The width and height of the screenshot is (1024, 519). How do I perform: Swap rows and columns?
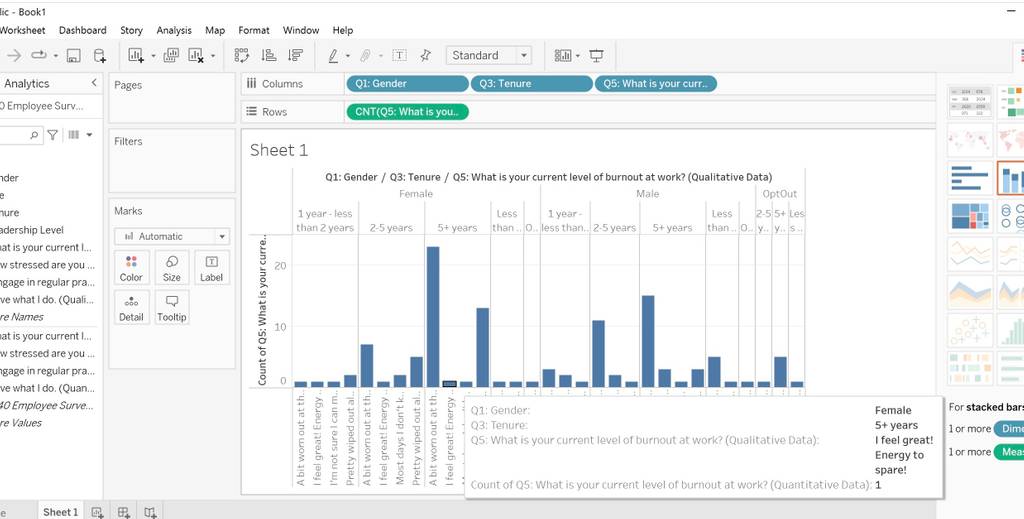pos(242,55)
